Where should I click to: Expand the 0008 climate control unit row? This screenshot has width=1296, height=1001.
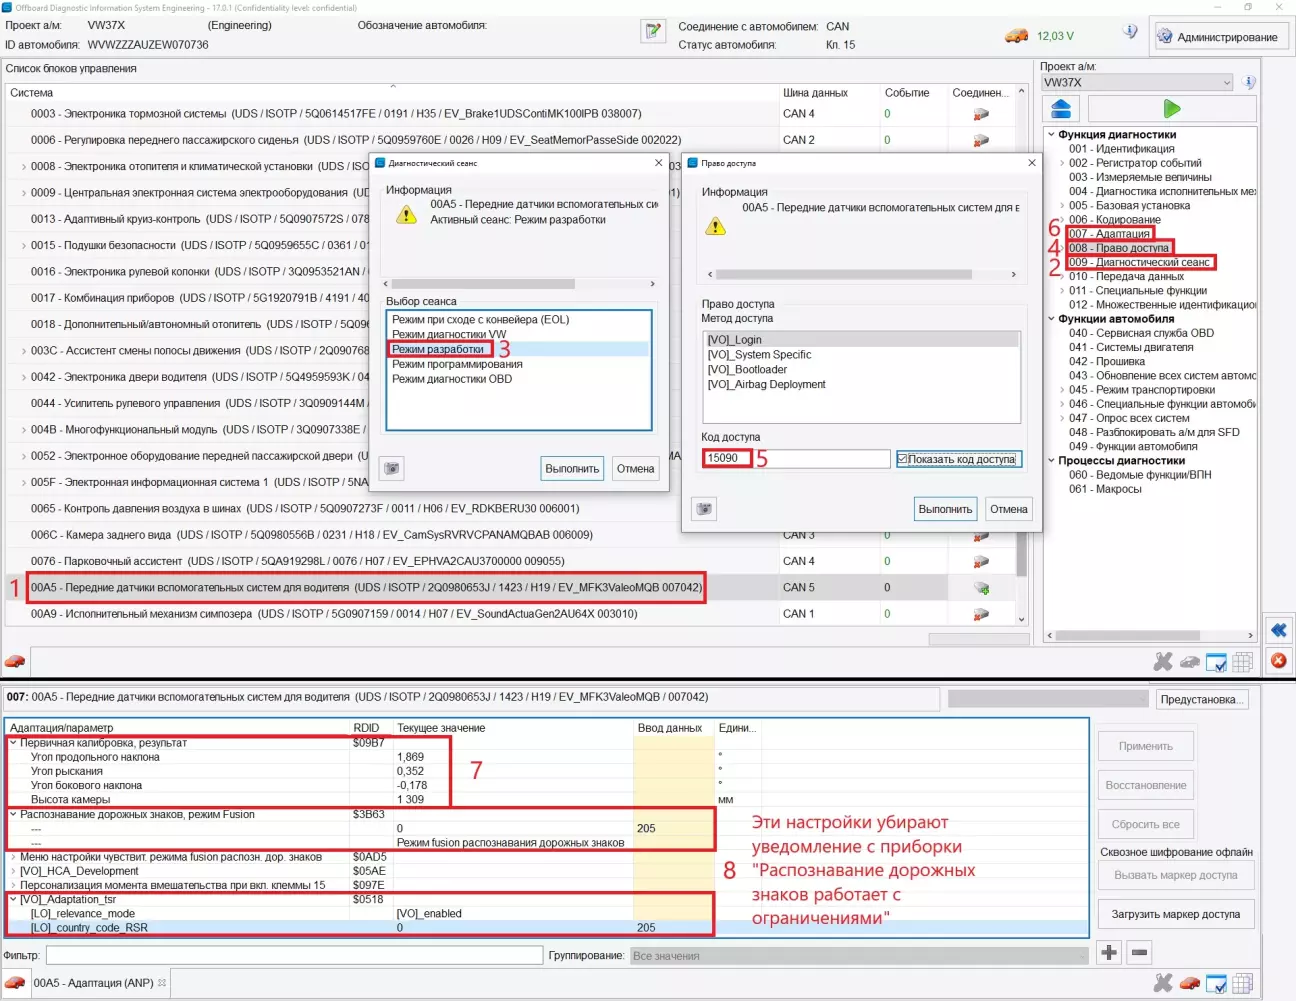click(x=23, y=167)
